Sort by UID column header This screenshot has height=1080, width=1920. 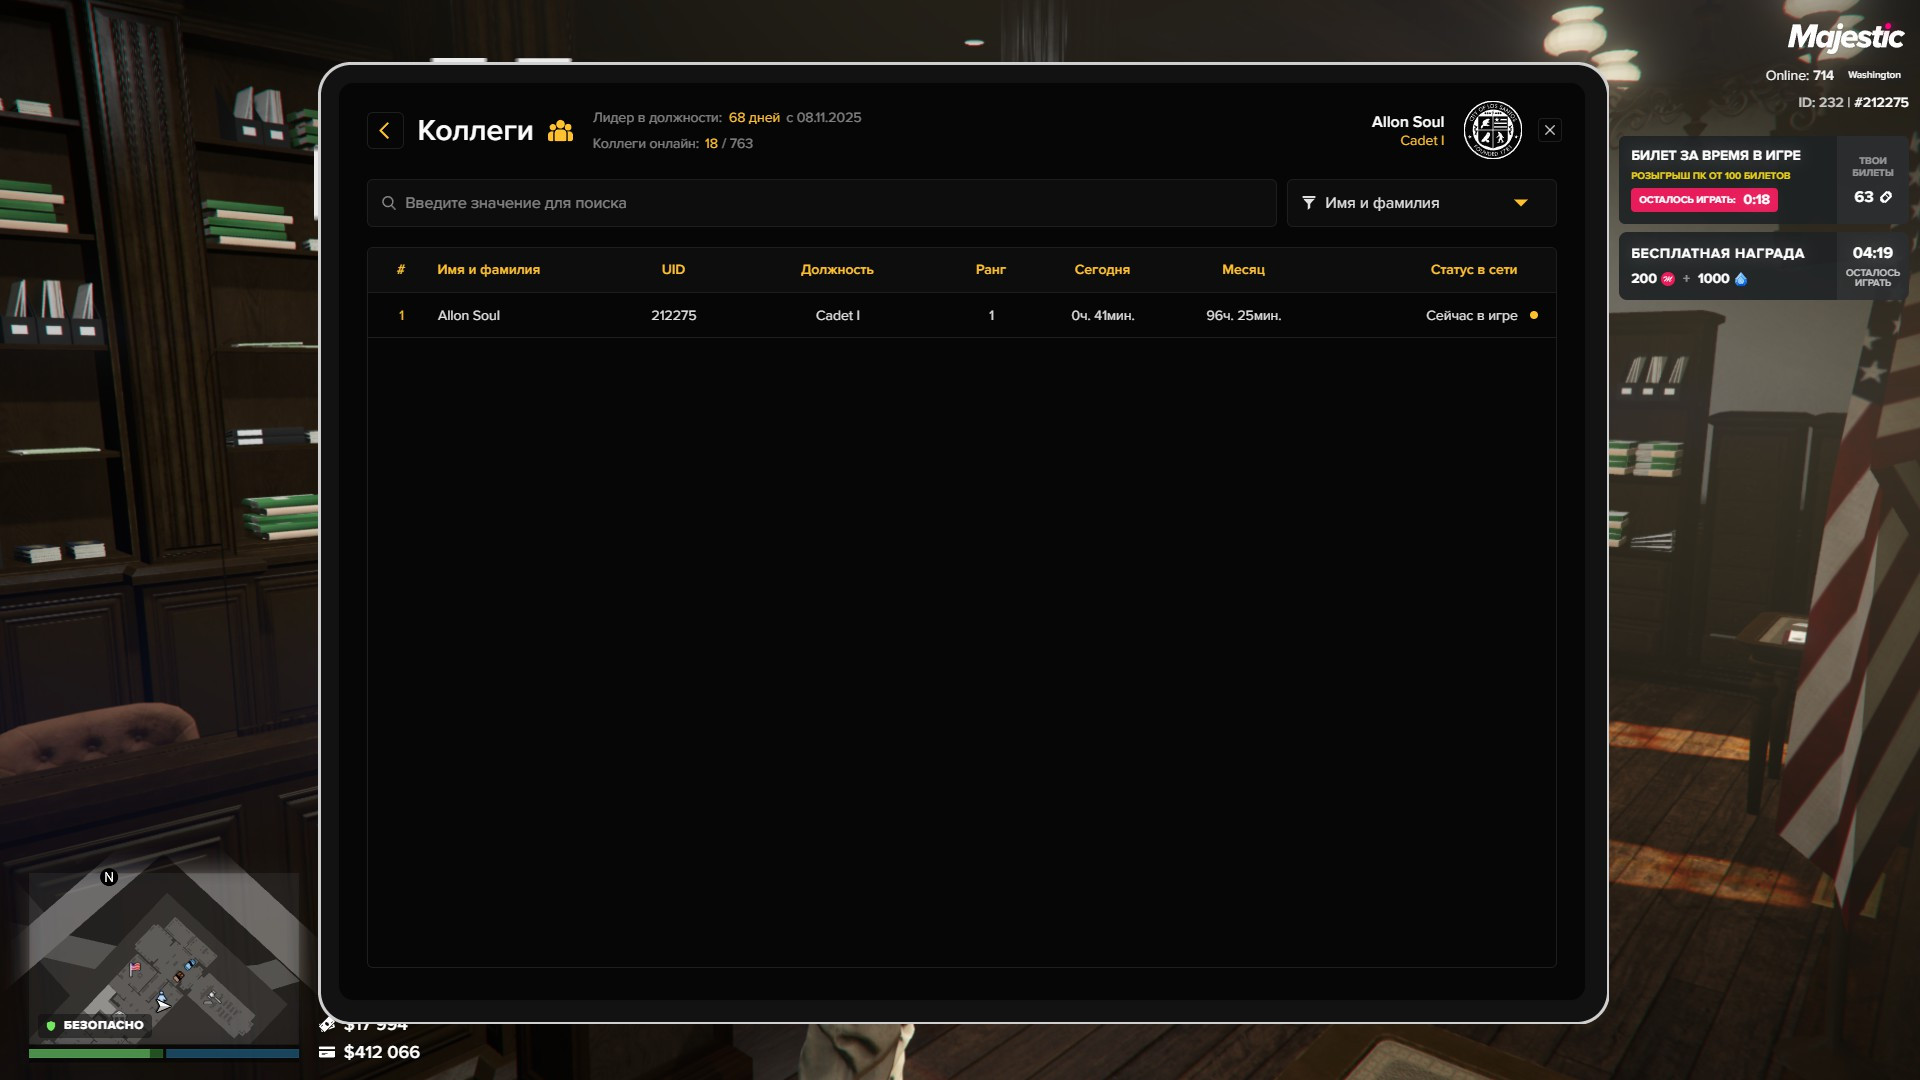673,270
